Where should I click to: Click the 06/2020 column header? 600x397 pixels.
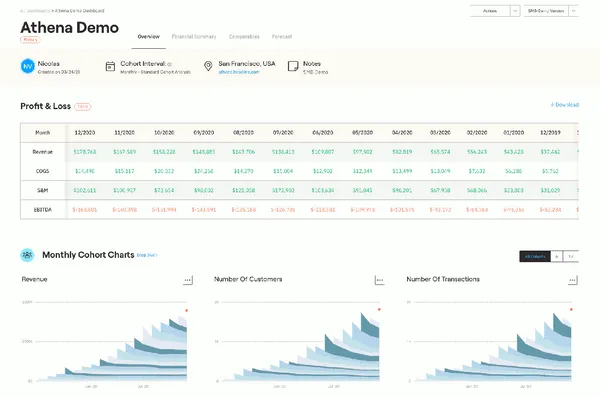pyautogui.click(x=323, y=132)
